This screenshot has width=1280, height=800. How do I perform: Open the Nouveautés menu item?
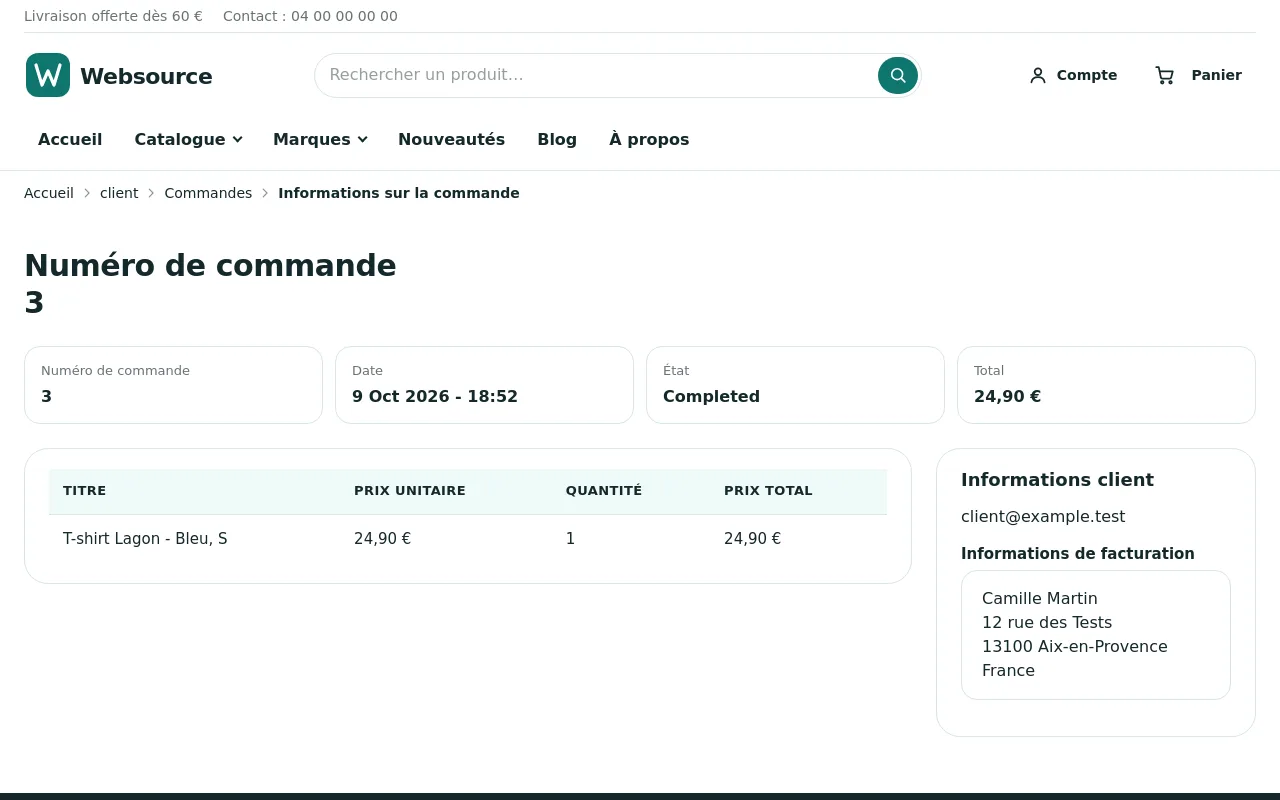[x=451, y=139]
